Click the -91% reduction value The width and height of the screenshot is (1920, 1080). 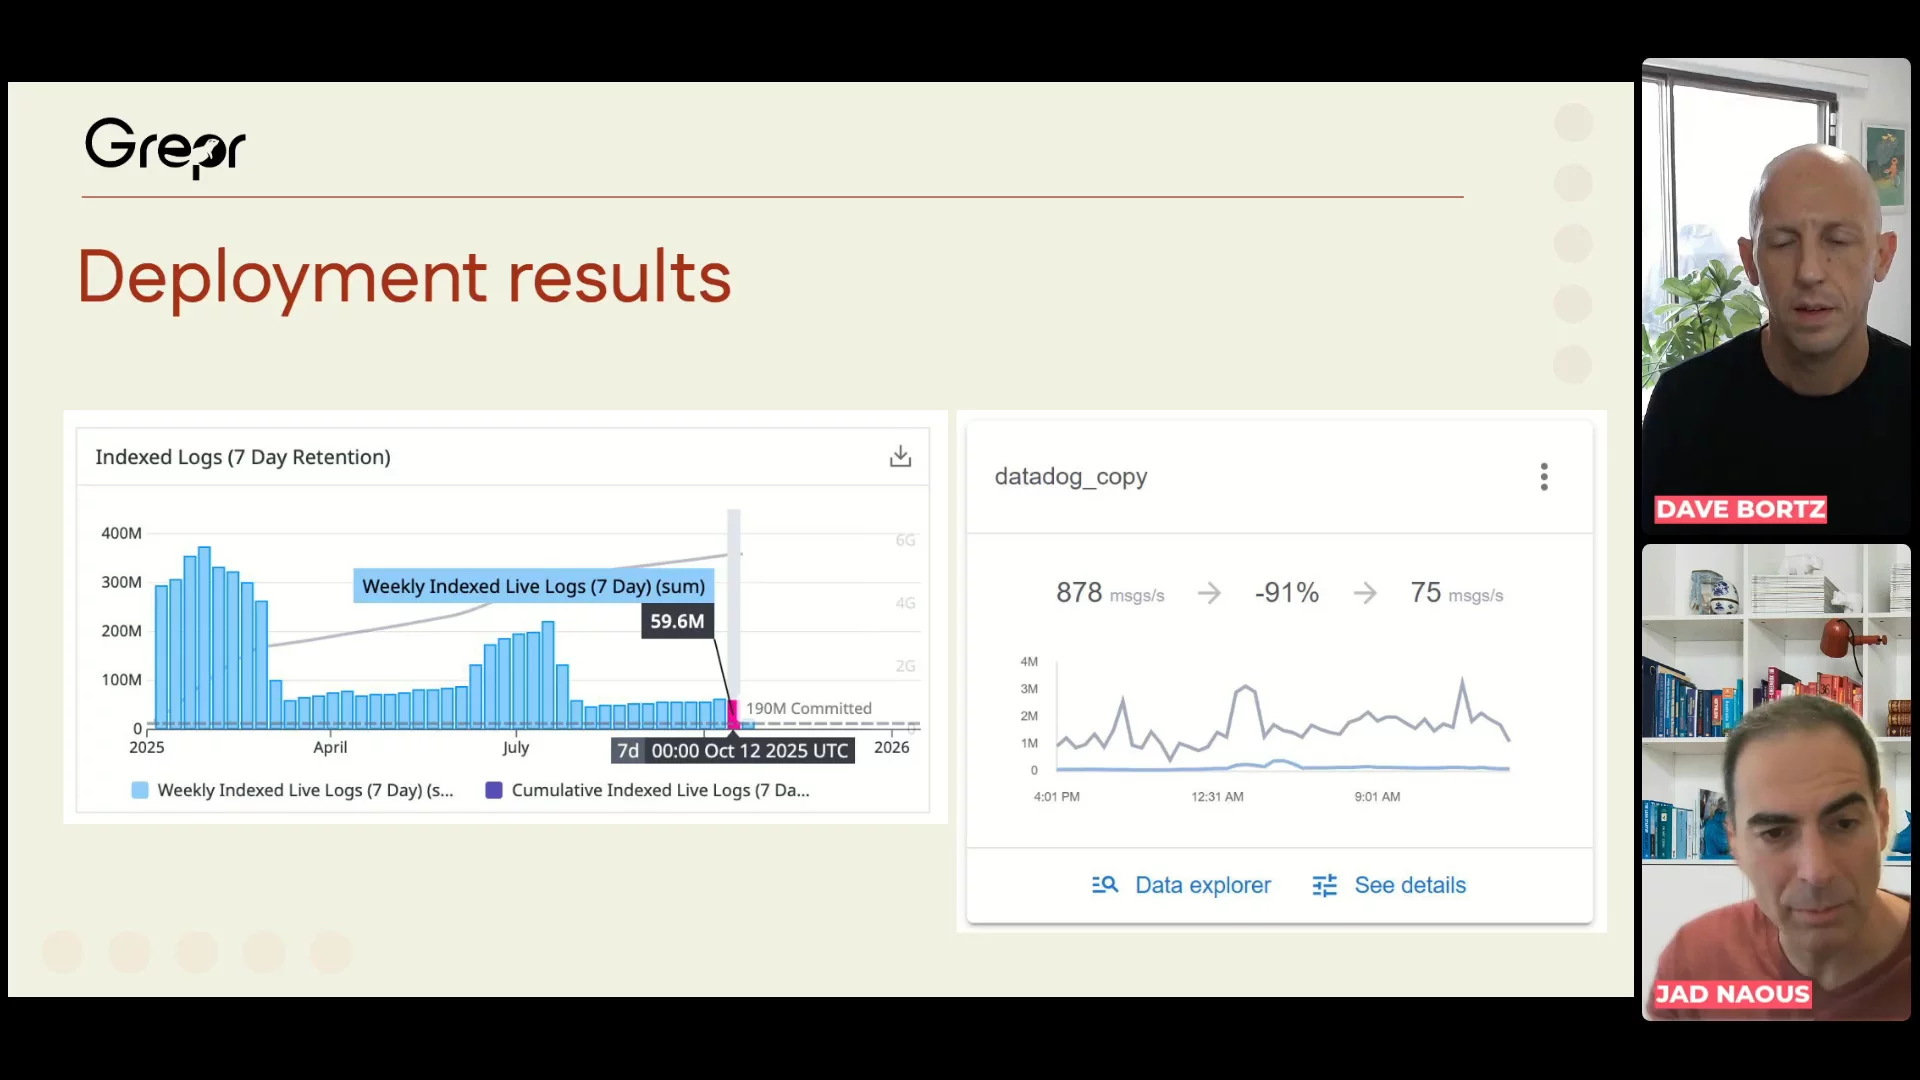[1286, 593]
